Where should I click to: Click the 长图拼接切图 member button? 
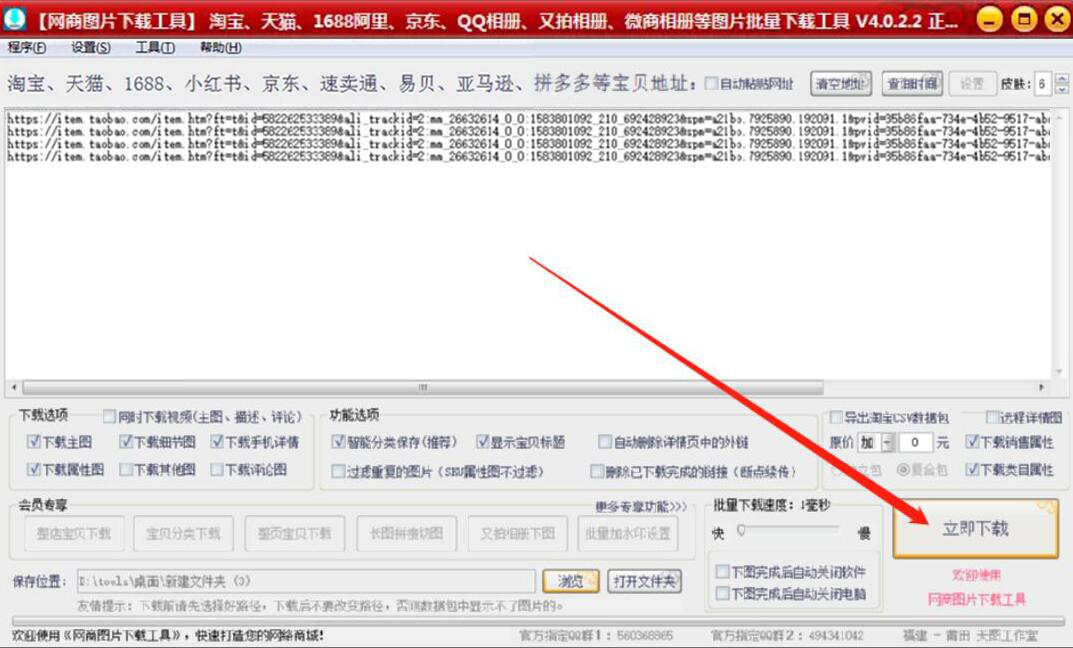pyautogui.click(x=406, y=534)
